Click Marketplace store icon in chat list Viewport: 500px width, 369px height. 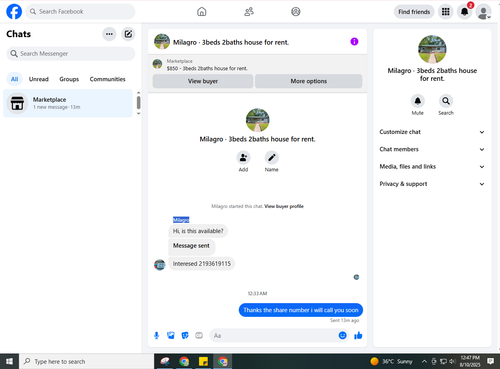click(17, 103)
